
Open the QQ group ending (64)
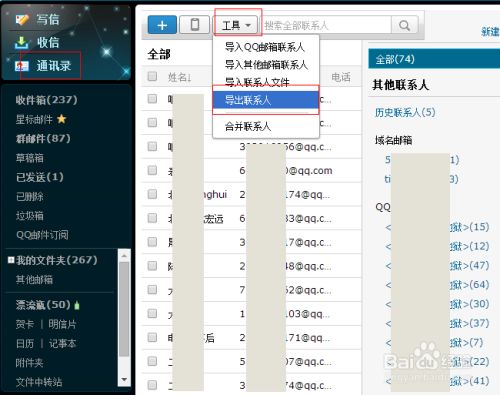point(470,285)
